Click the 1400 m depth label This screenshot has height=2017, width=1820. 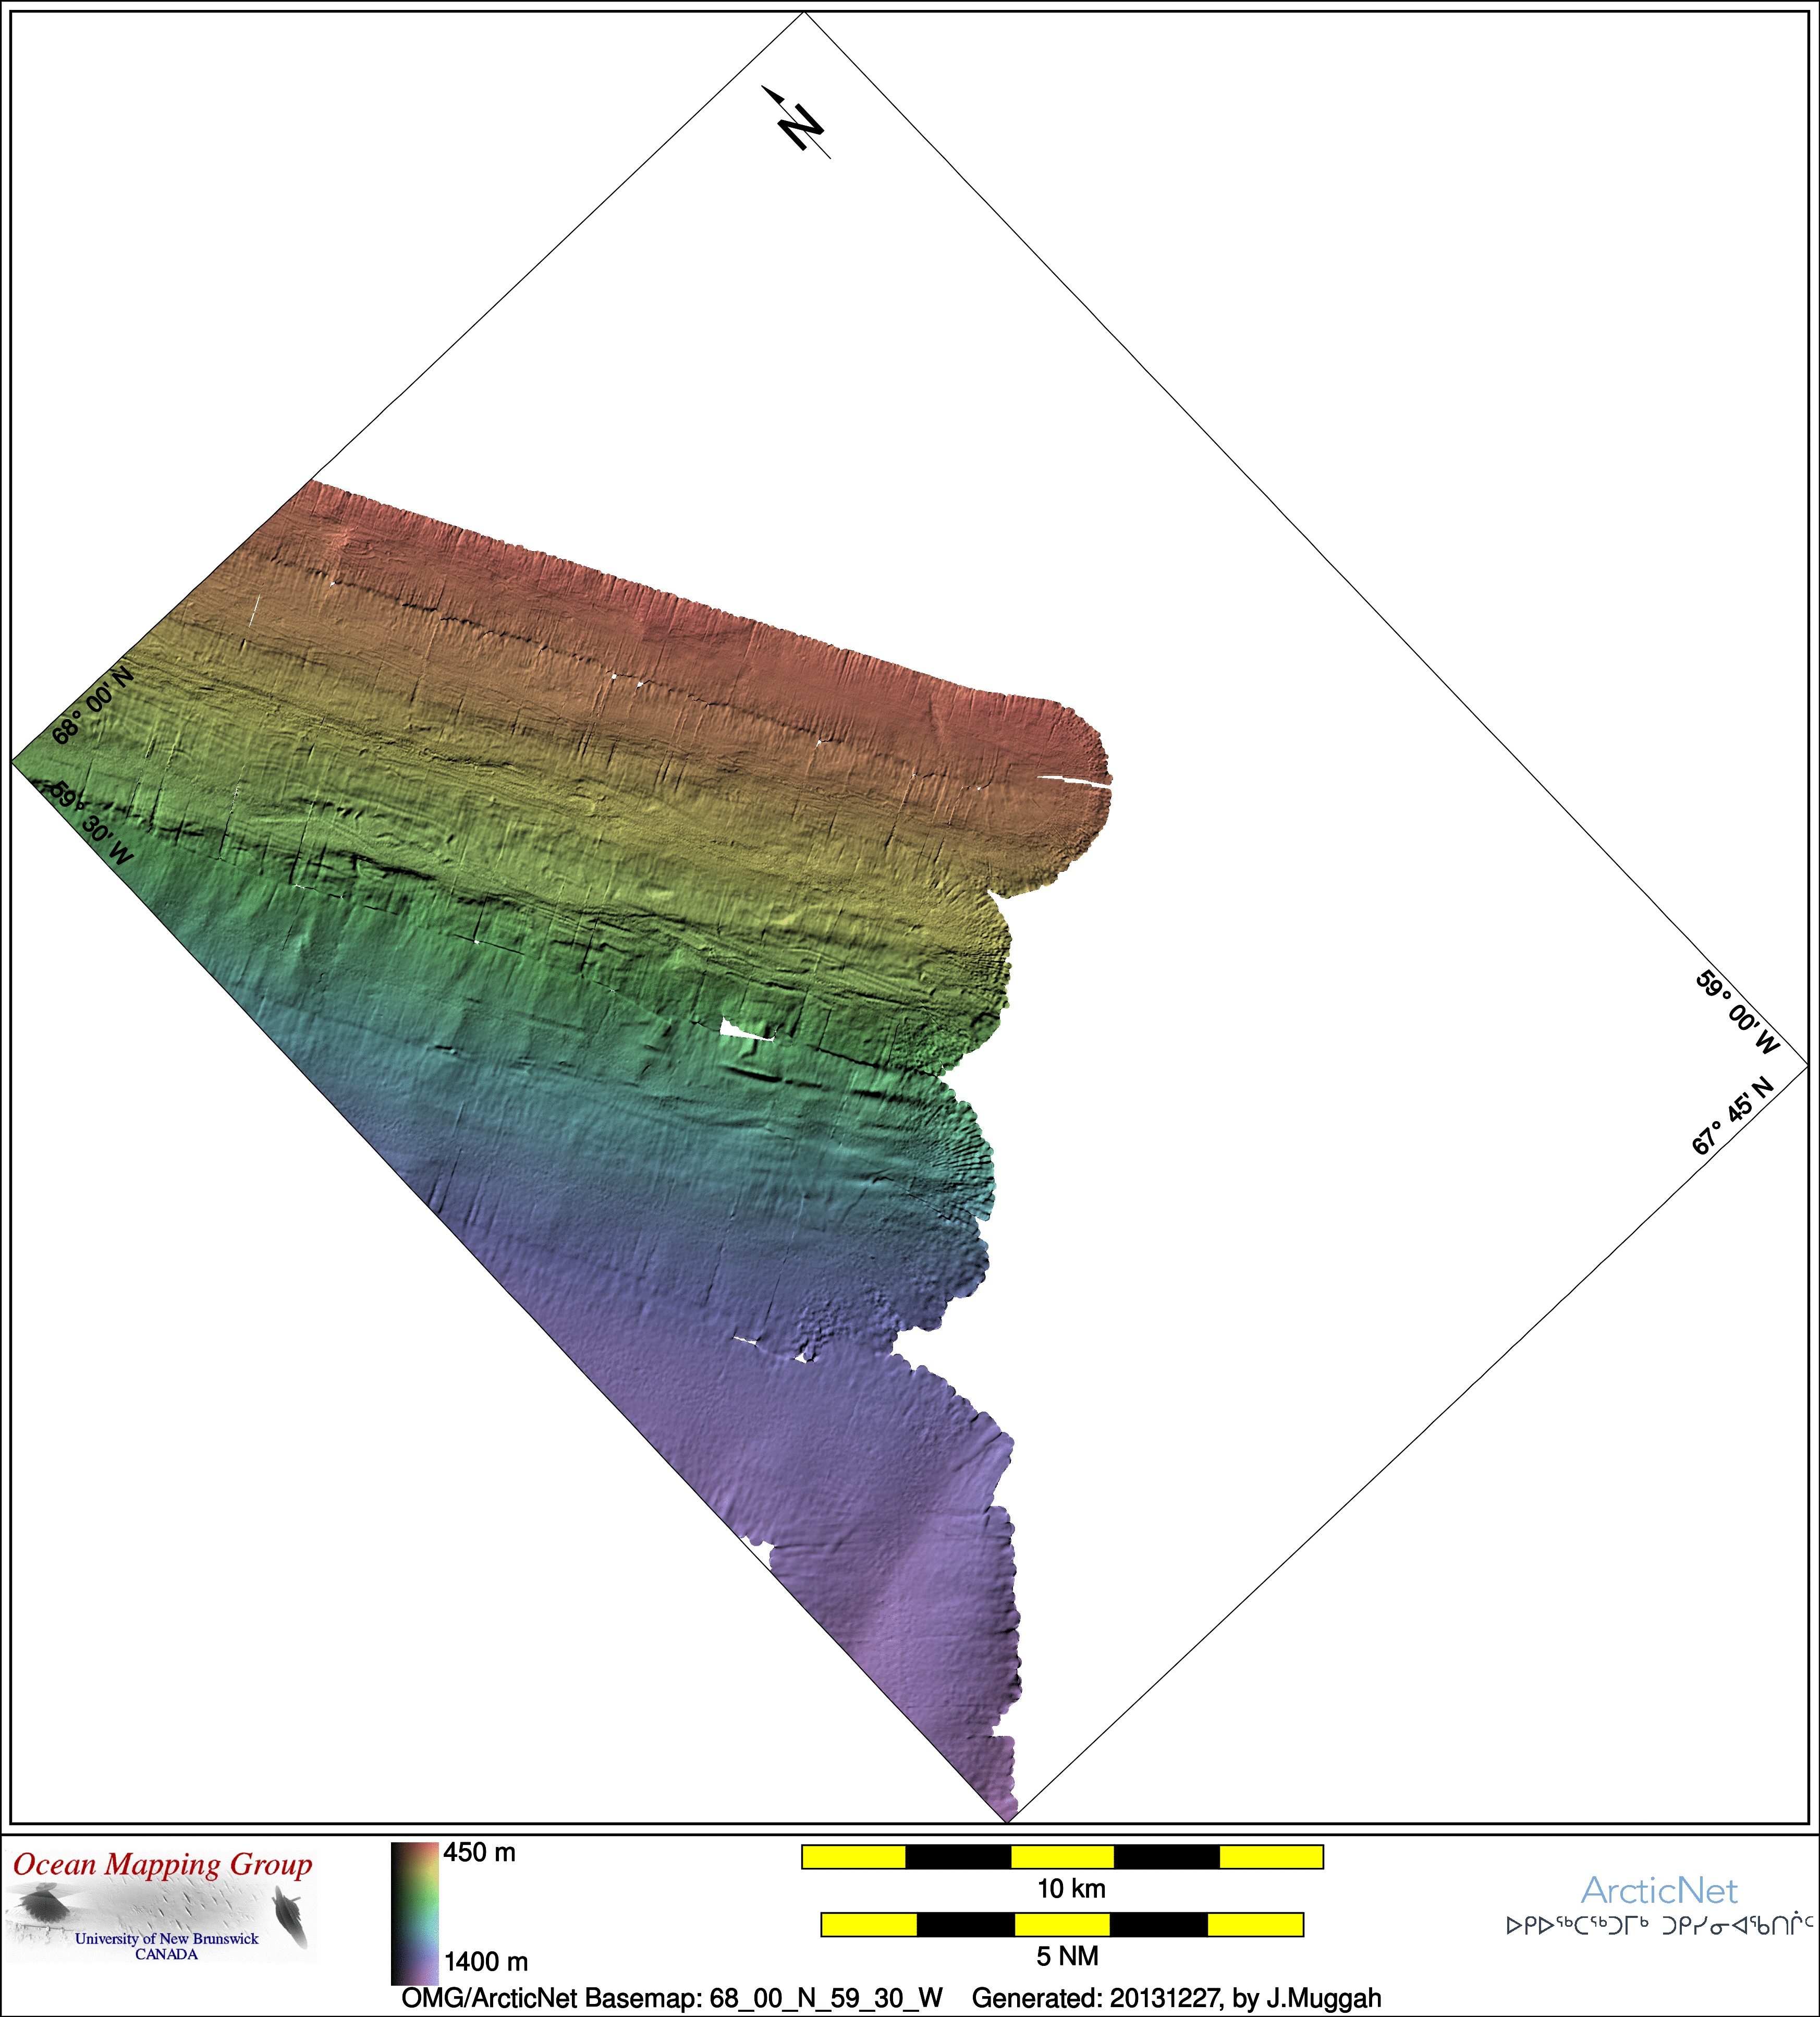(x=486, y=1961)
